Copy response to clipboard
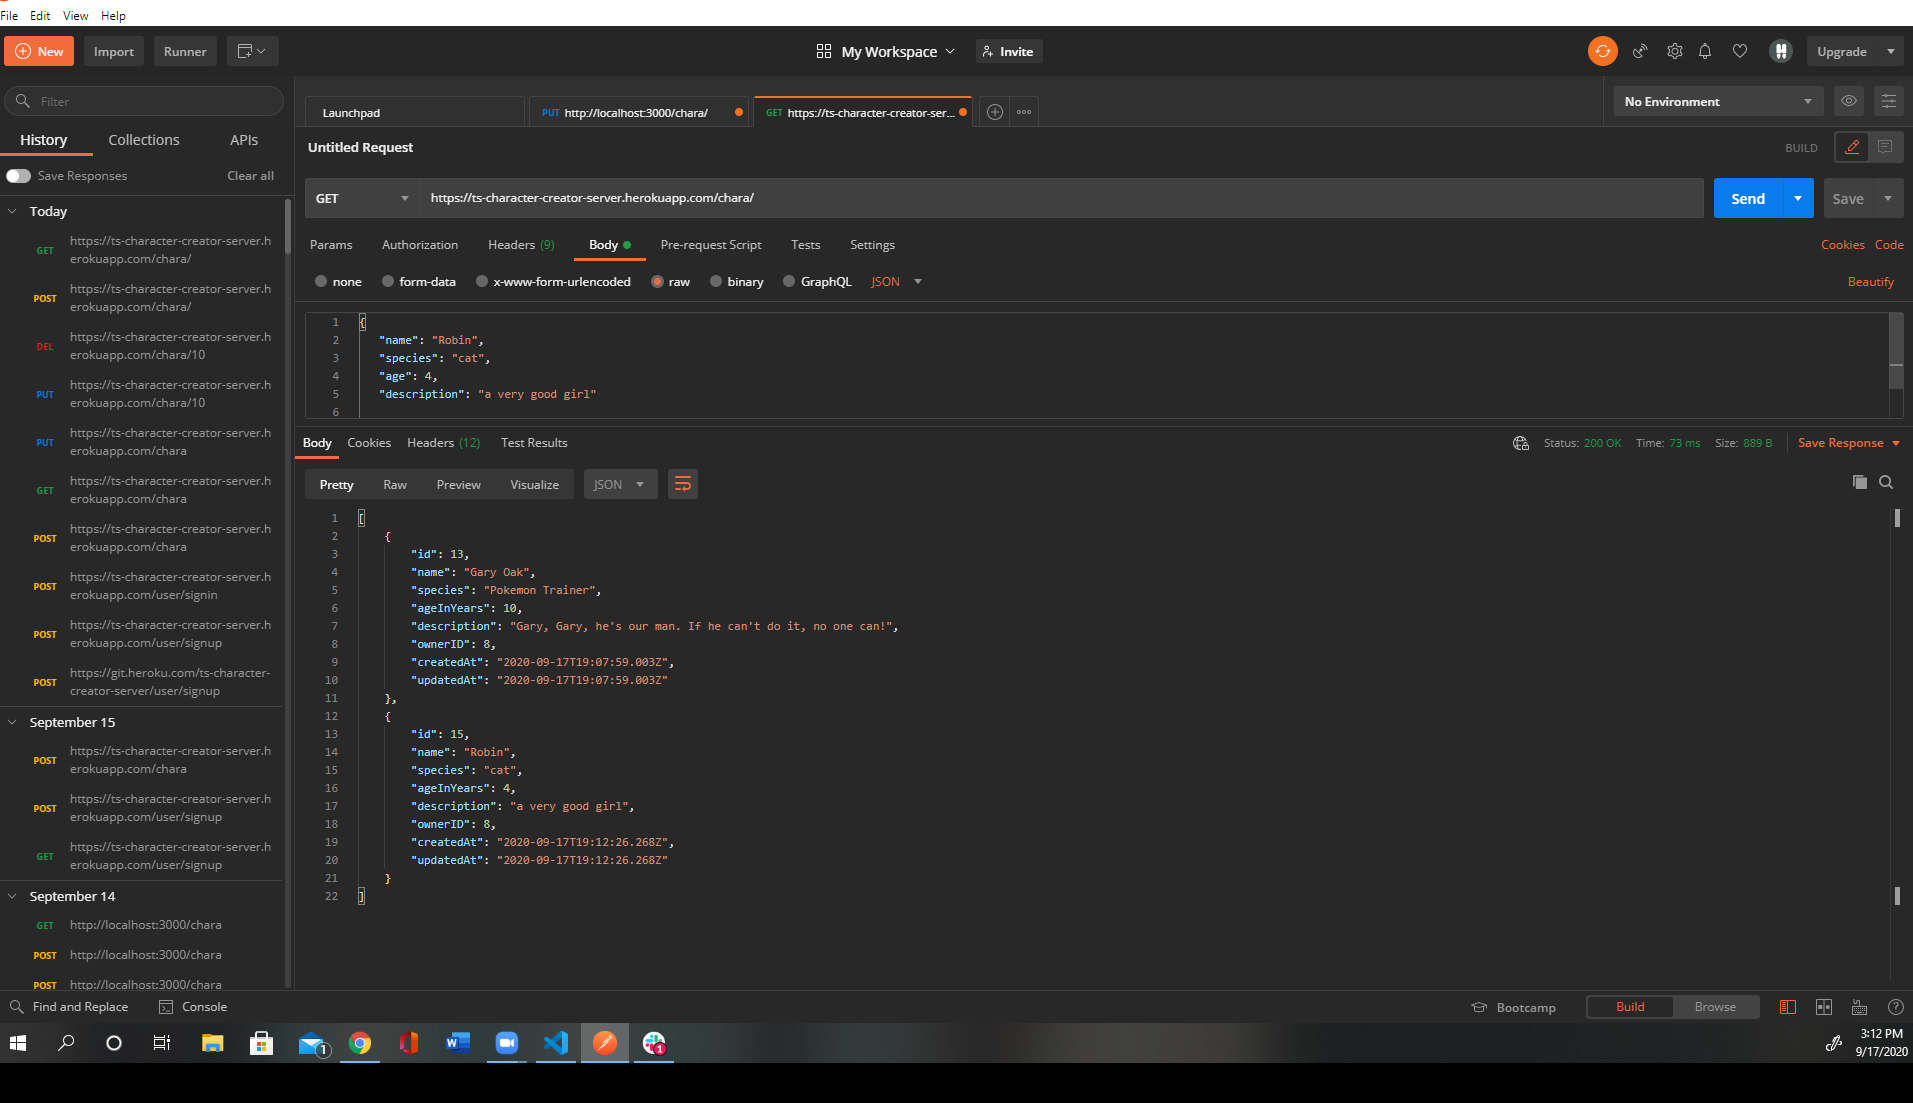The height and width of the screenshot is (1103, 1913). (1859, 482)
